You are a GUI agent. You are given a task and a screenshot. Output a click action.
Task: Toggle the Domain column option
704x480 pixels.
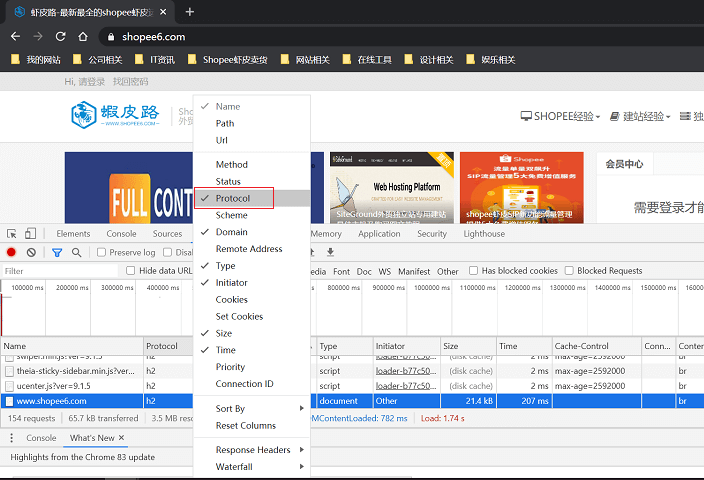(x=252, y=232)
